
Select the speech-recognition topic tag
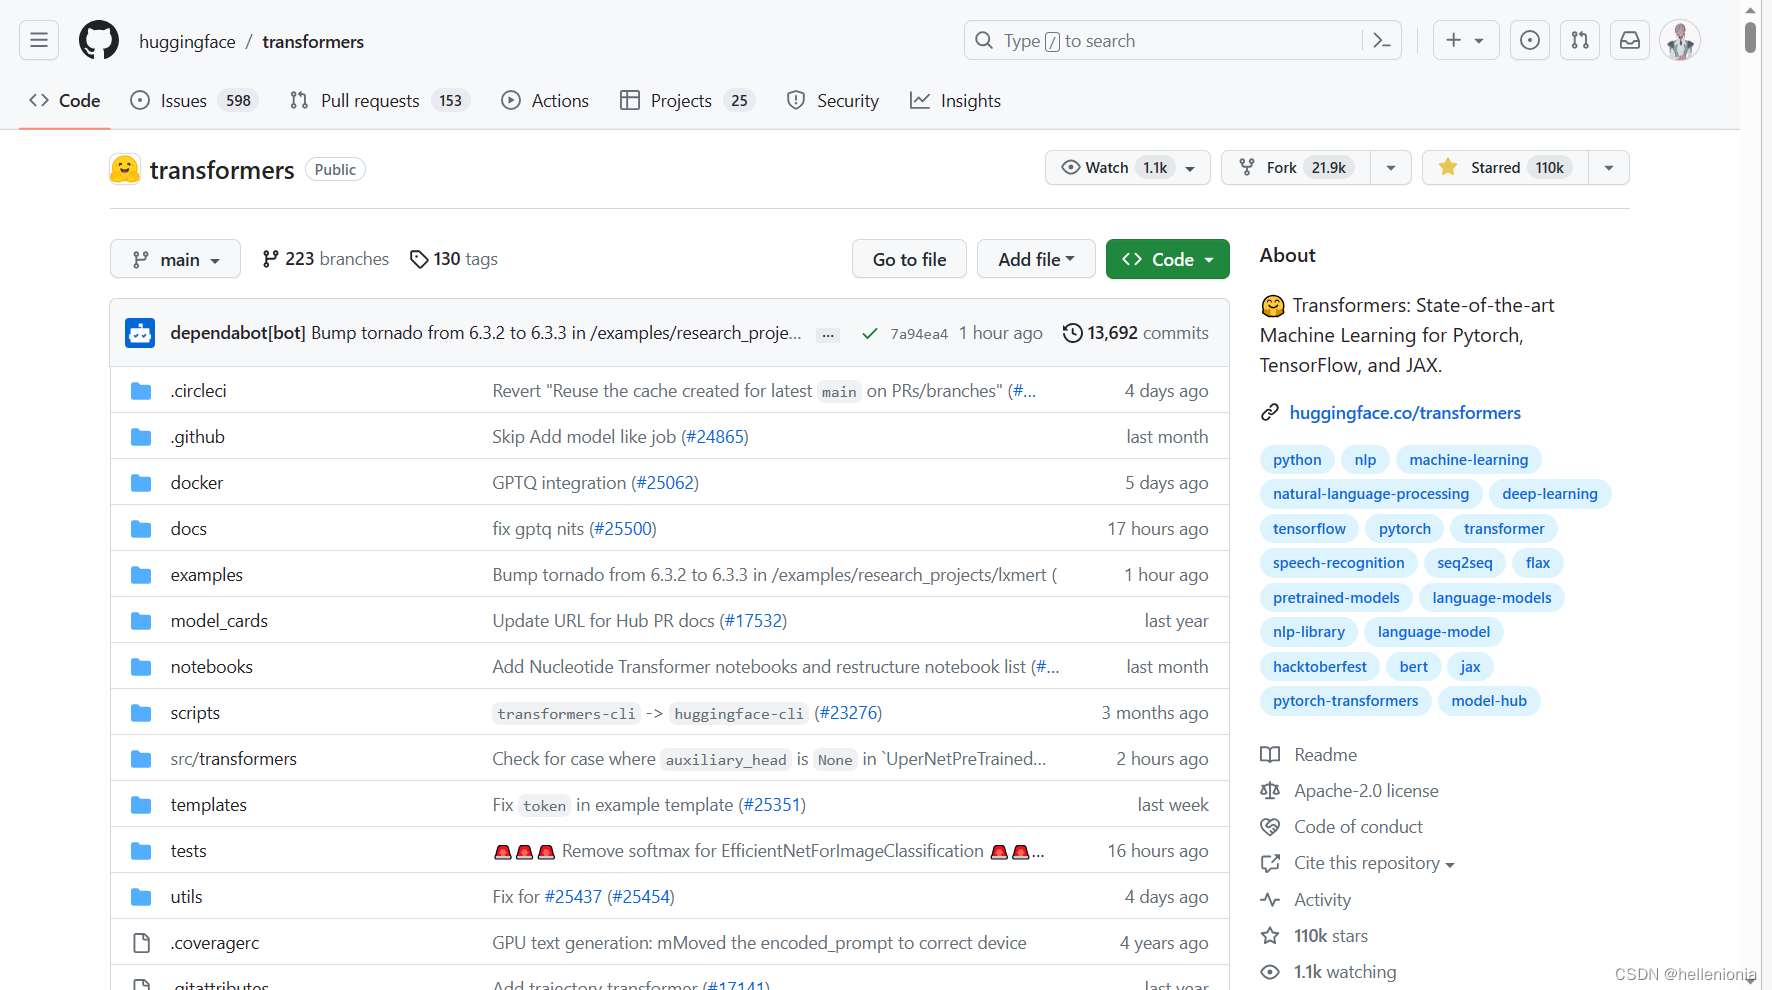coord(1338,562)
